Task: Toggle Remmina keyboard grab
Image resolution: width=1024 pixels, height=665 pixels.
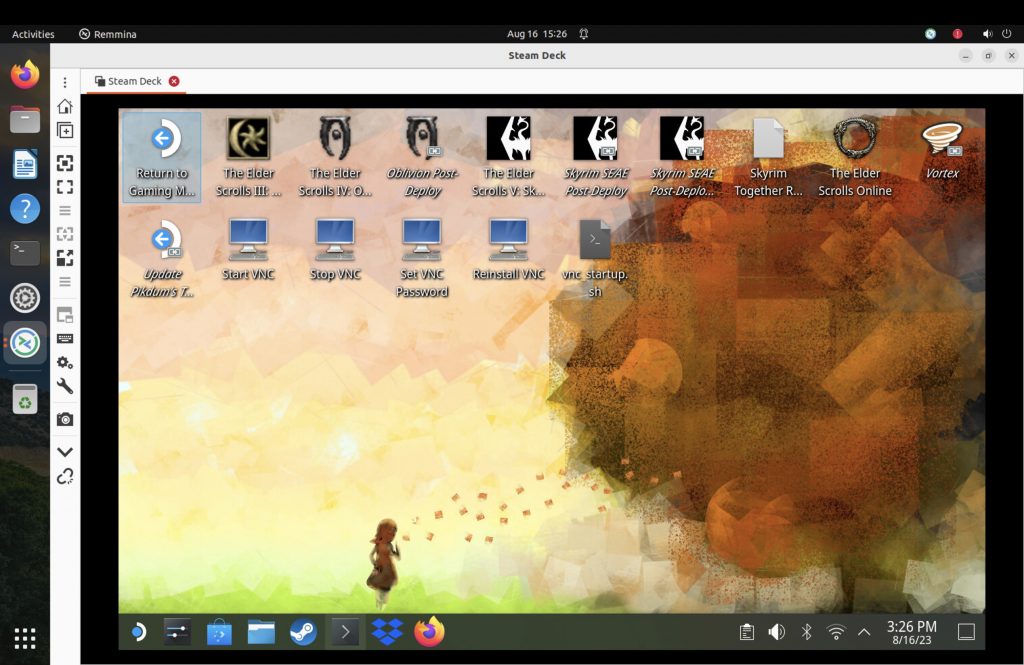Action: [65, 339]
